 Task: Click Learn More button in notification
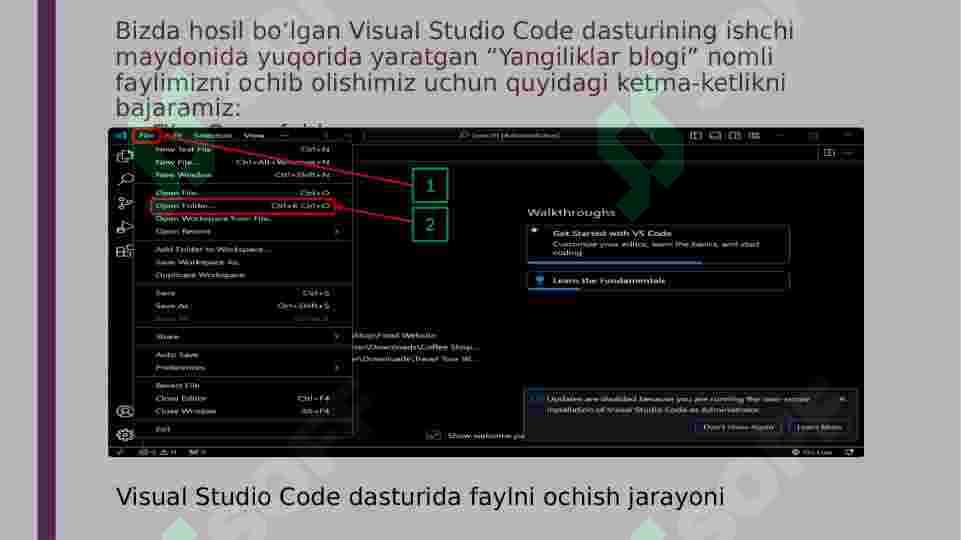[819, 427]
